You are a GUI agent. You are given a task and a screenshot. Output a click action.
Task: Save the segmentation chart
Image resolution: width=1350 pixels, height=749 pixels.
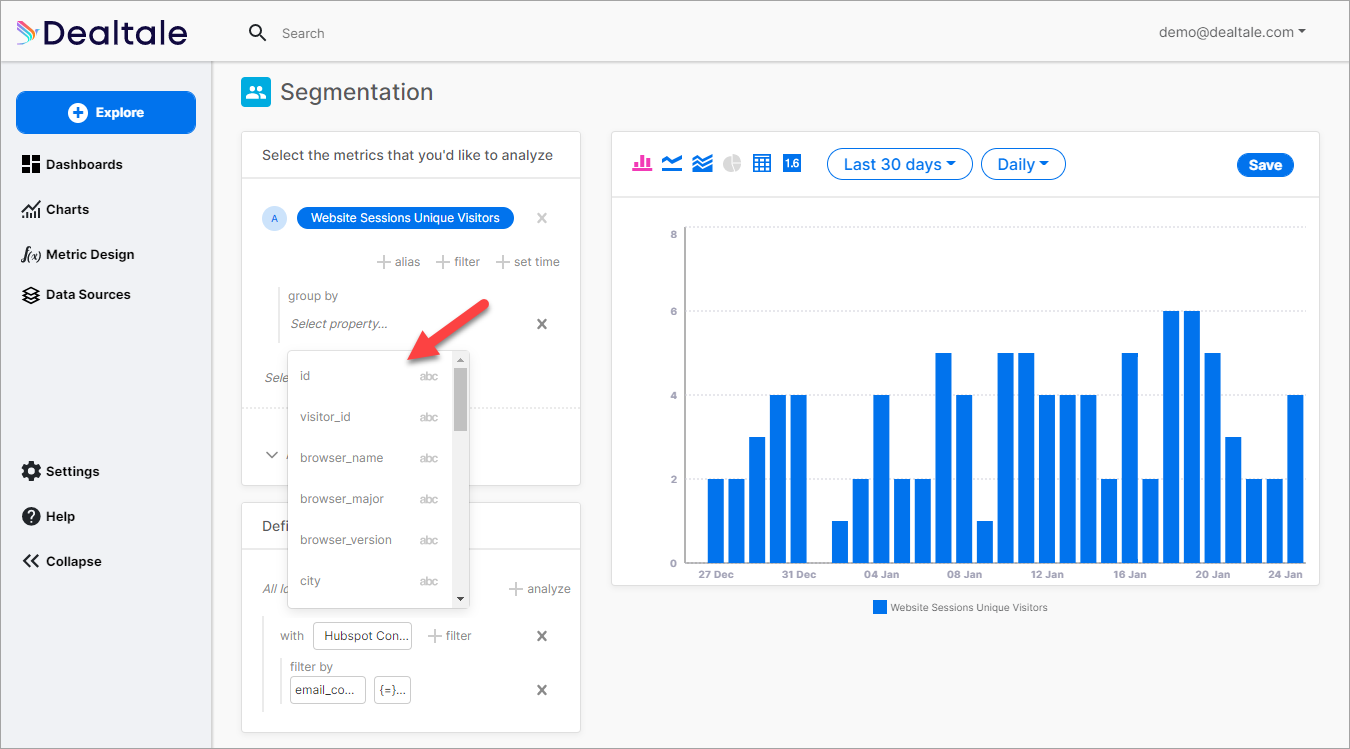(1265, 165)
